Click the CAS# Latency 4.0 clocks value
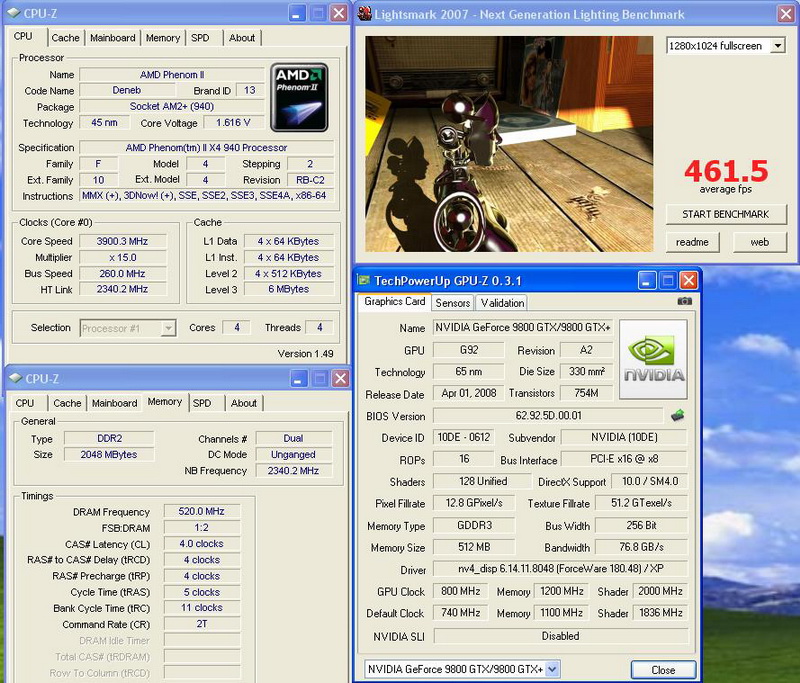This screenshot has height=683, width=800. (x=202, y=544)
